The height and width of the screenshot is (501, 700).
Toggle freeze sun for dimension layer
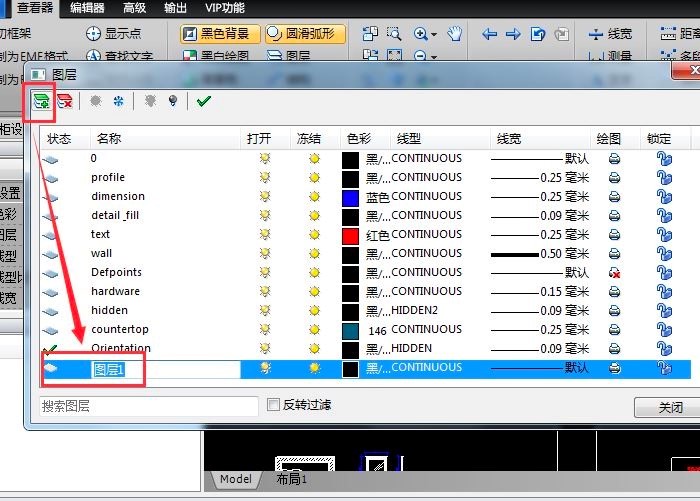pos(314,197)
